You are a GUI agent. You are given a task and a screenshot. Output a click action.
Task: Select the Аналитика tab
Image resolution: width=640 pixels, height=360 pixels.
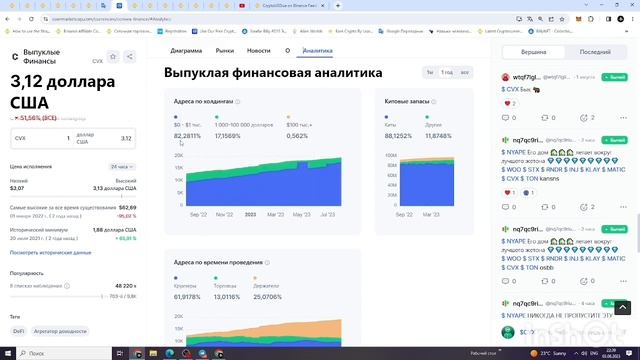pyautogui.click(x=318, y=51)
